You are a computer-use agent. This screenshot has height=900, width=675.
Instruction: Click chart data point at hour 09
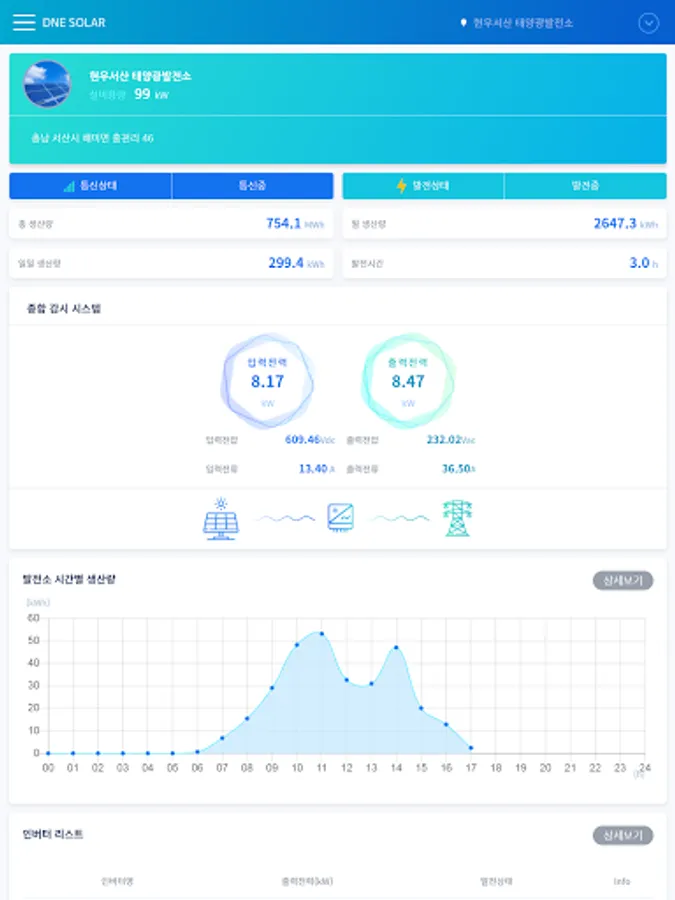pyautogui.click(x=272, y=688)
